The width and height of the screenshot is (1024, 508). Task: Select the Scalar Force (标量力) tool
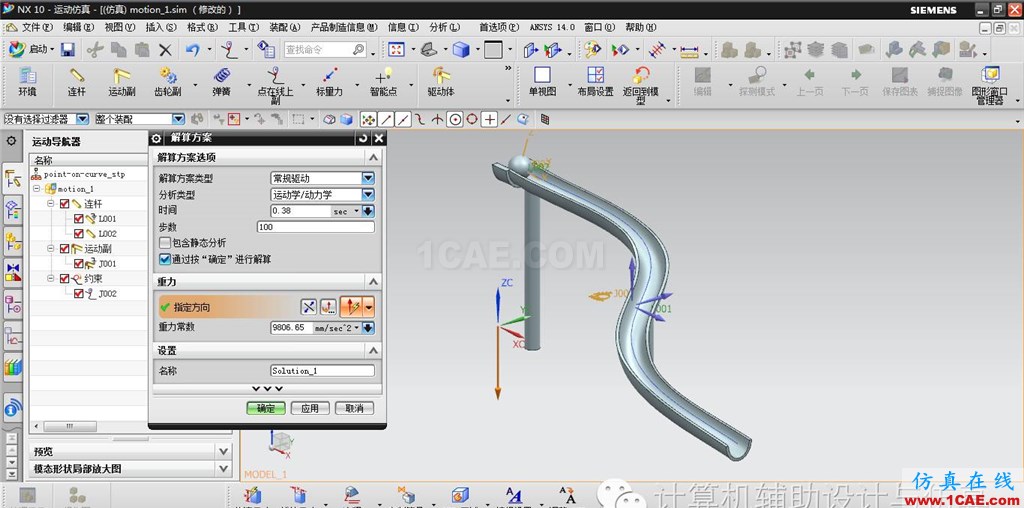click(329, 82)
